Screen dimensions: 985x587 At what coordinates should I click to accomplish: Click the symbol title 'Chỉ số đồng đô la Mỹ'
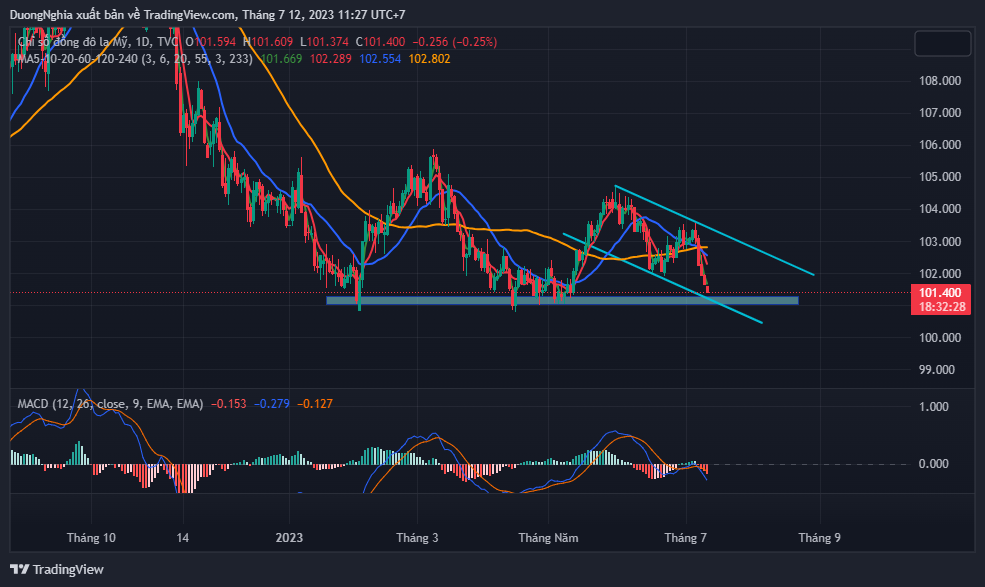(x=73, y=42)
